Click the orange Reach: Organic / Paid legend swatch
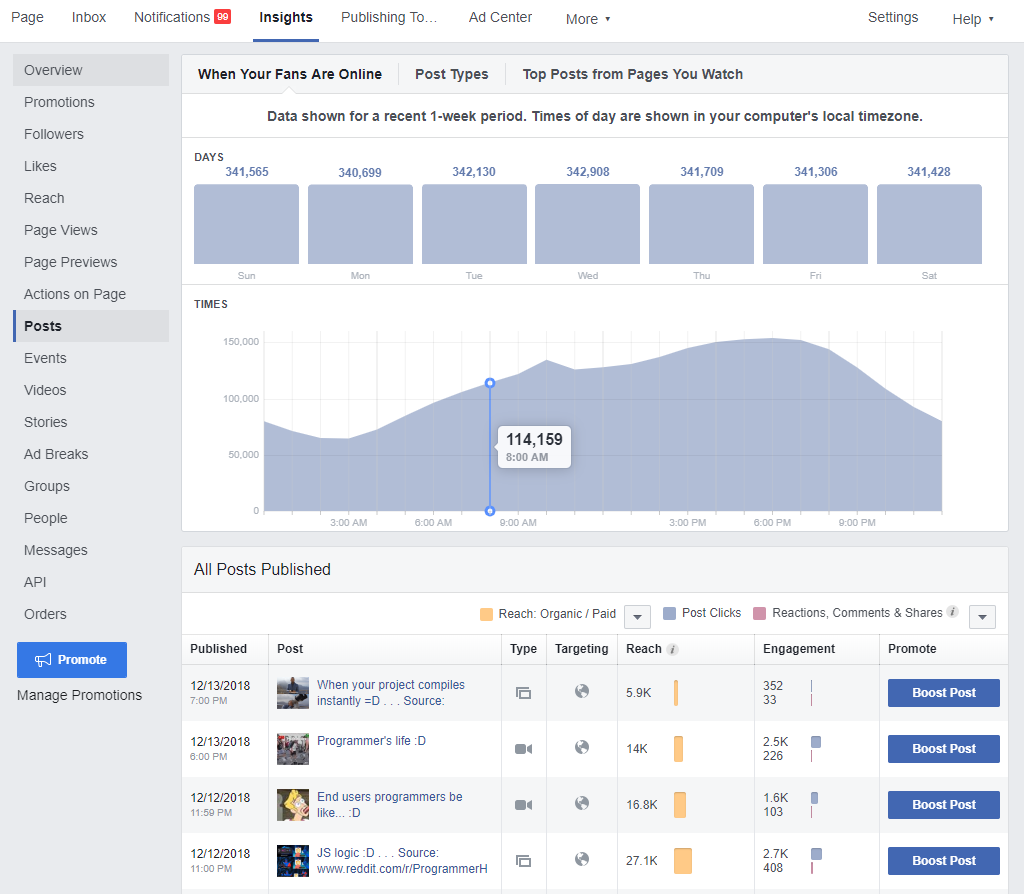 [x=486, y=614]
